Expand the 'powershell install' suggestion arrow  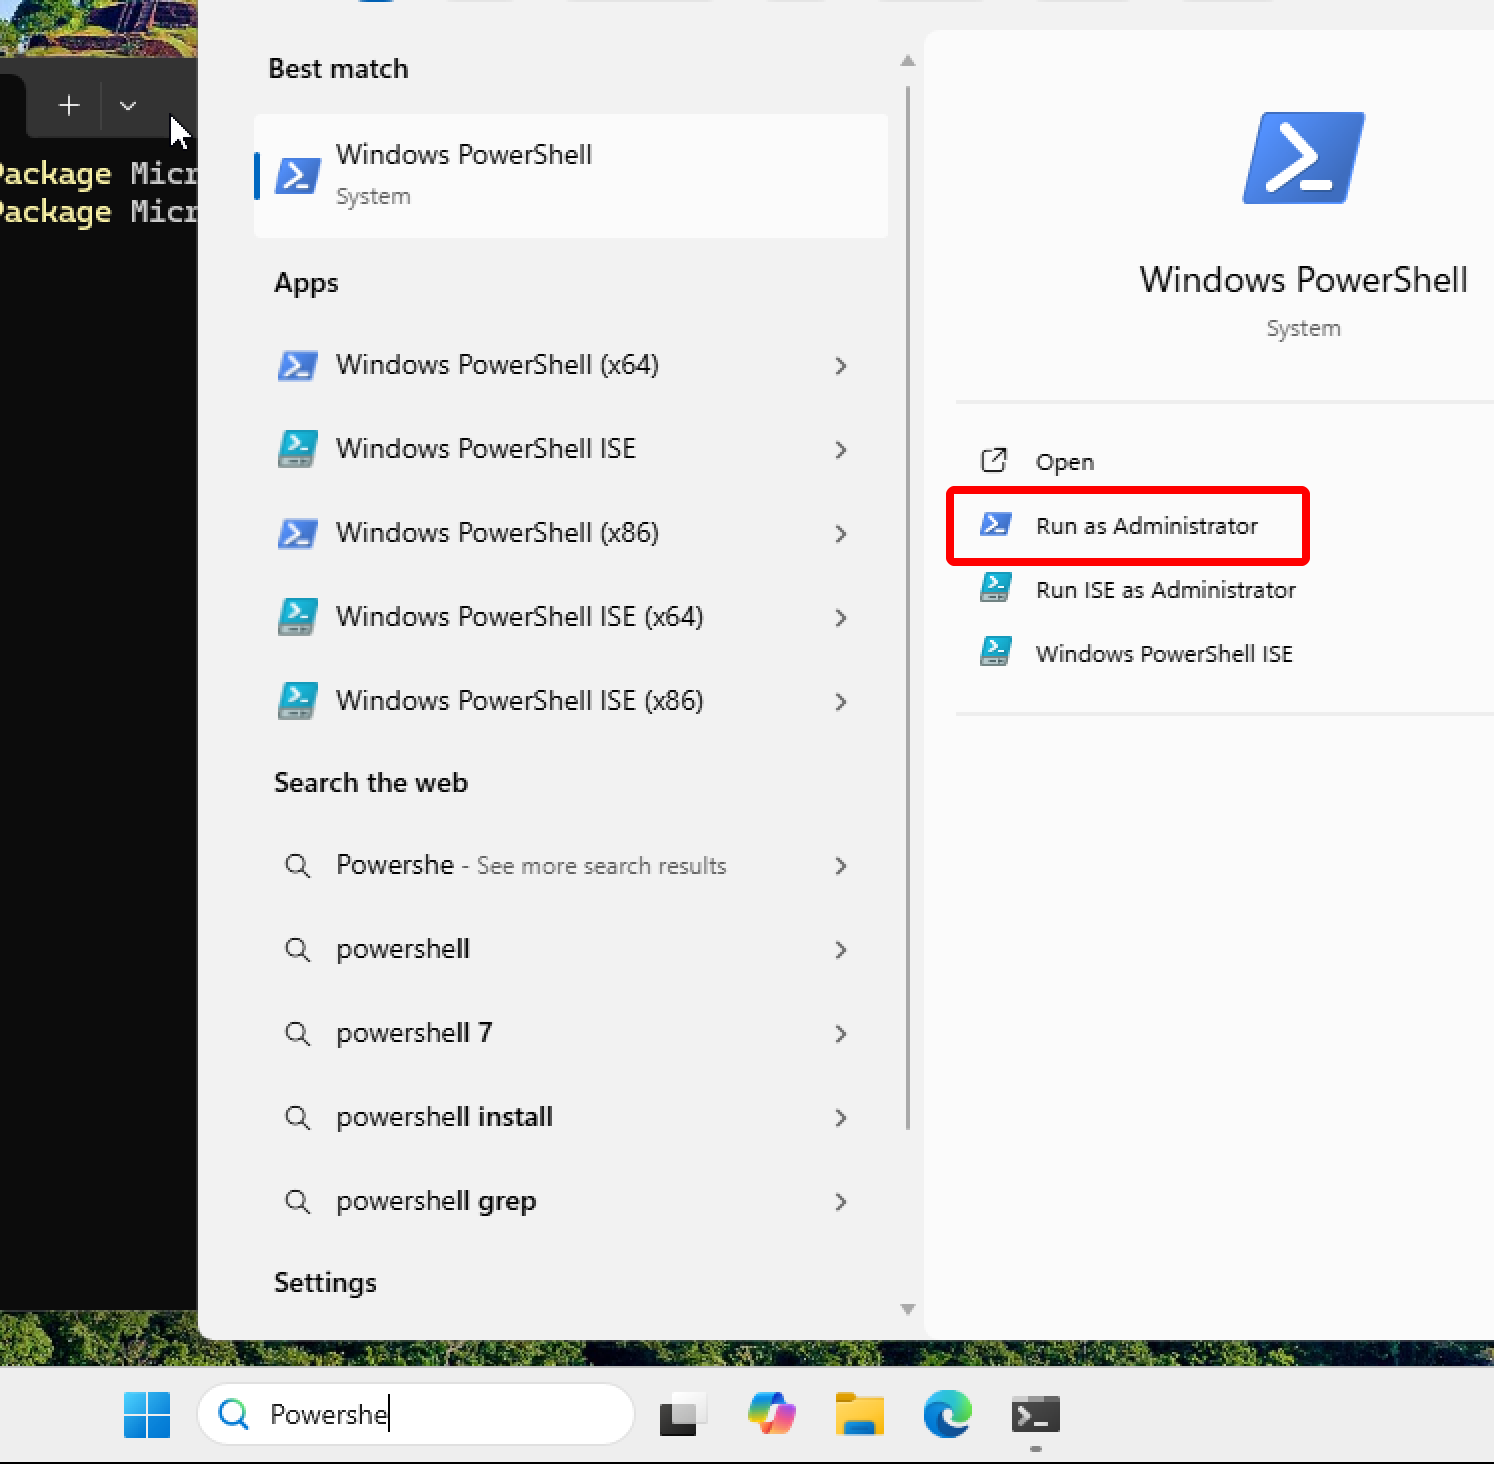click(x=841, y=1117)
